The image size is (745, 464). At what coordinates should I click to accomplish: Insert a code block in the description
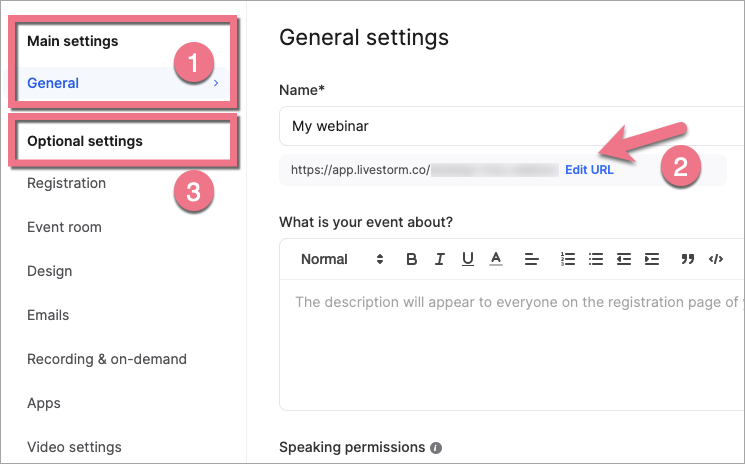(715, 259)
